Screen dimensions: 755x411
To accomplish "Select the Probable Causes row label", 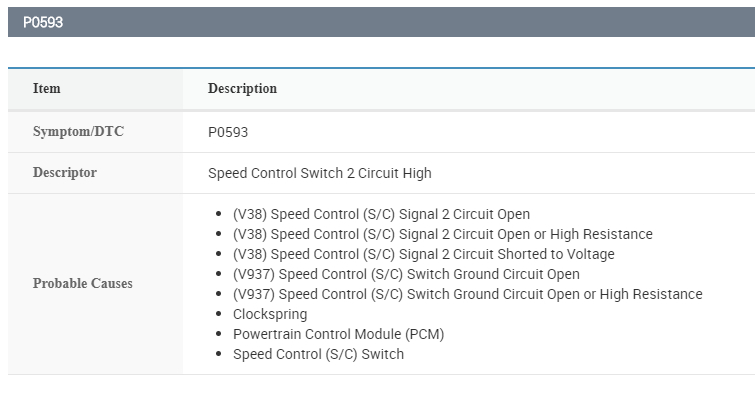I will [83, 283].
